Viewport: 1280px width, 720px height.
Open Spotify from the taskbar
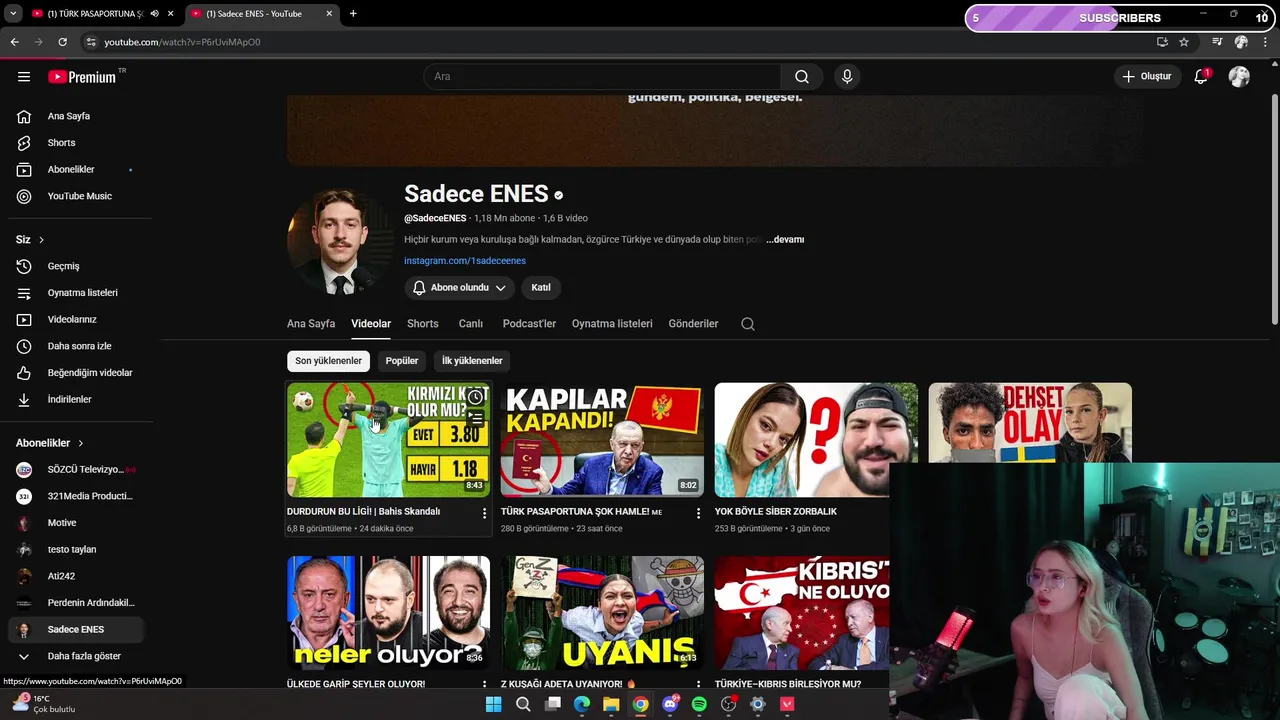(x=699, y=704)
